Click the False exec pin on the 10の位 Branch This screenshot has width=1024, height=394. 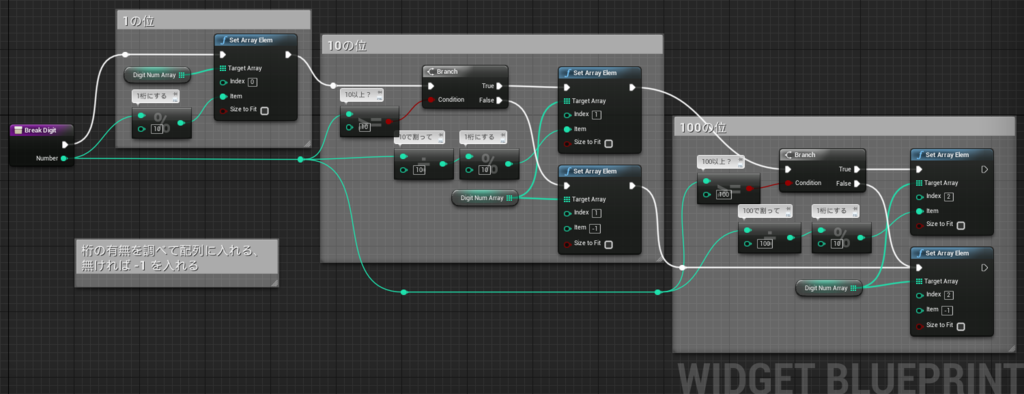tap(499, 100)
